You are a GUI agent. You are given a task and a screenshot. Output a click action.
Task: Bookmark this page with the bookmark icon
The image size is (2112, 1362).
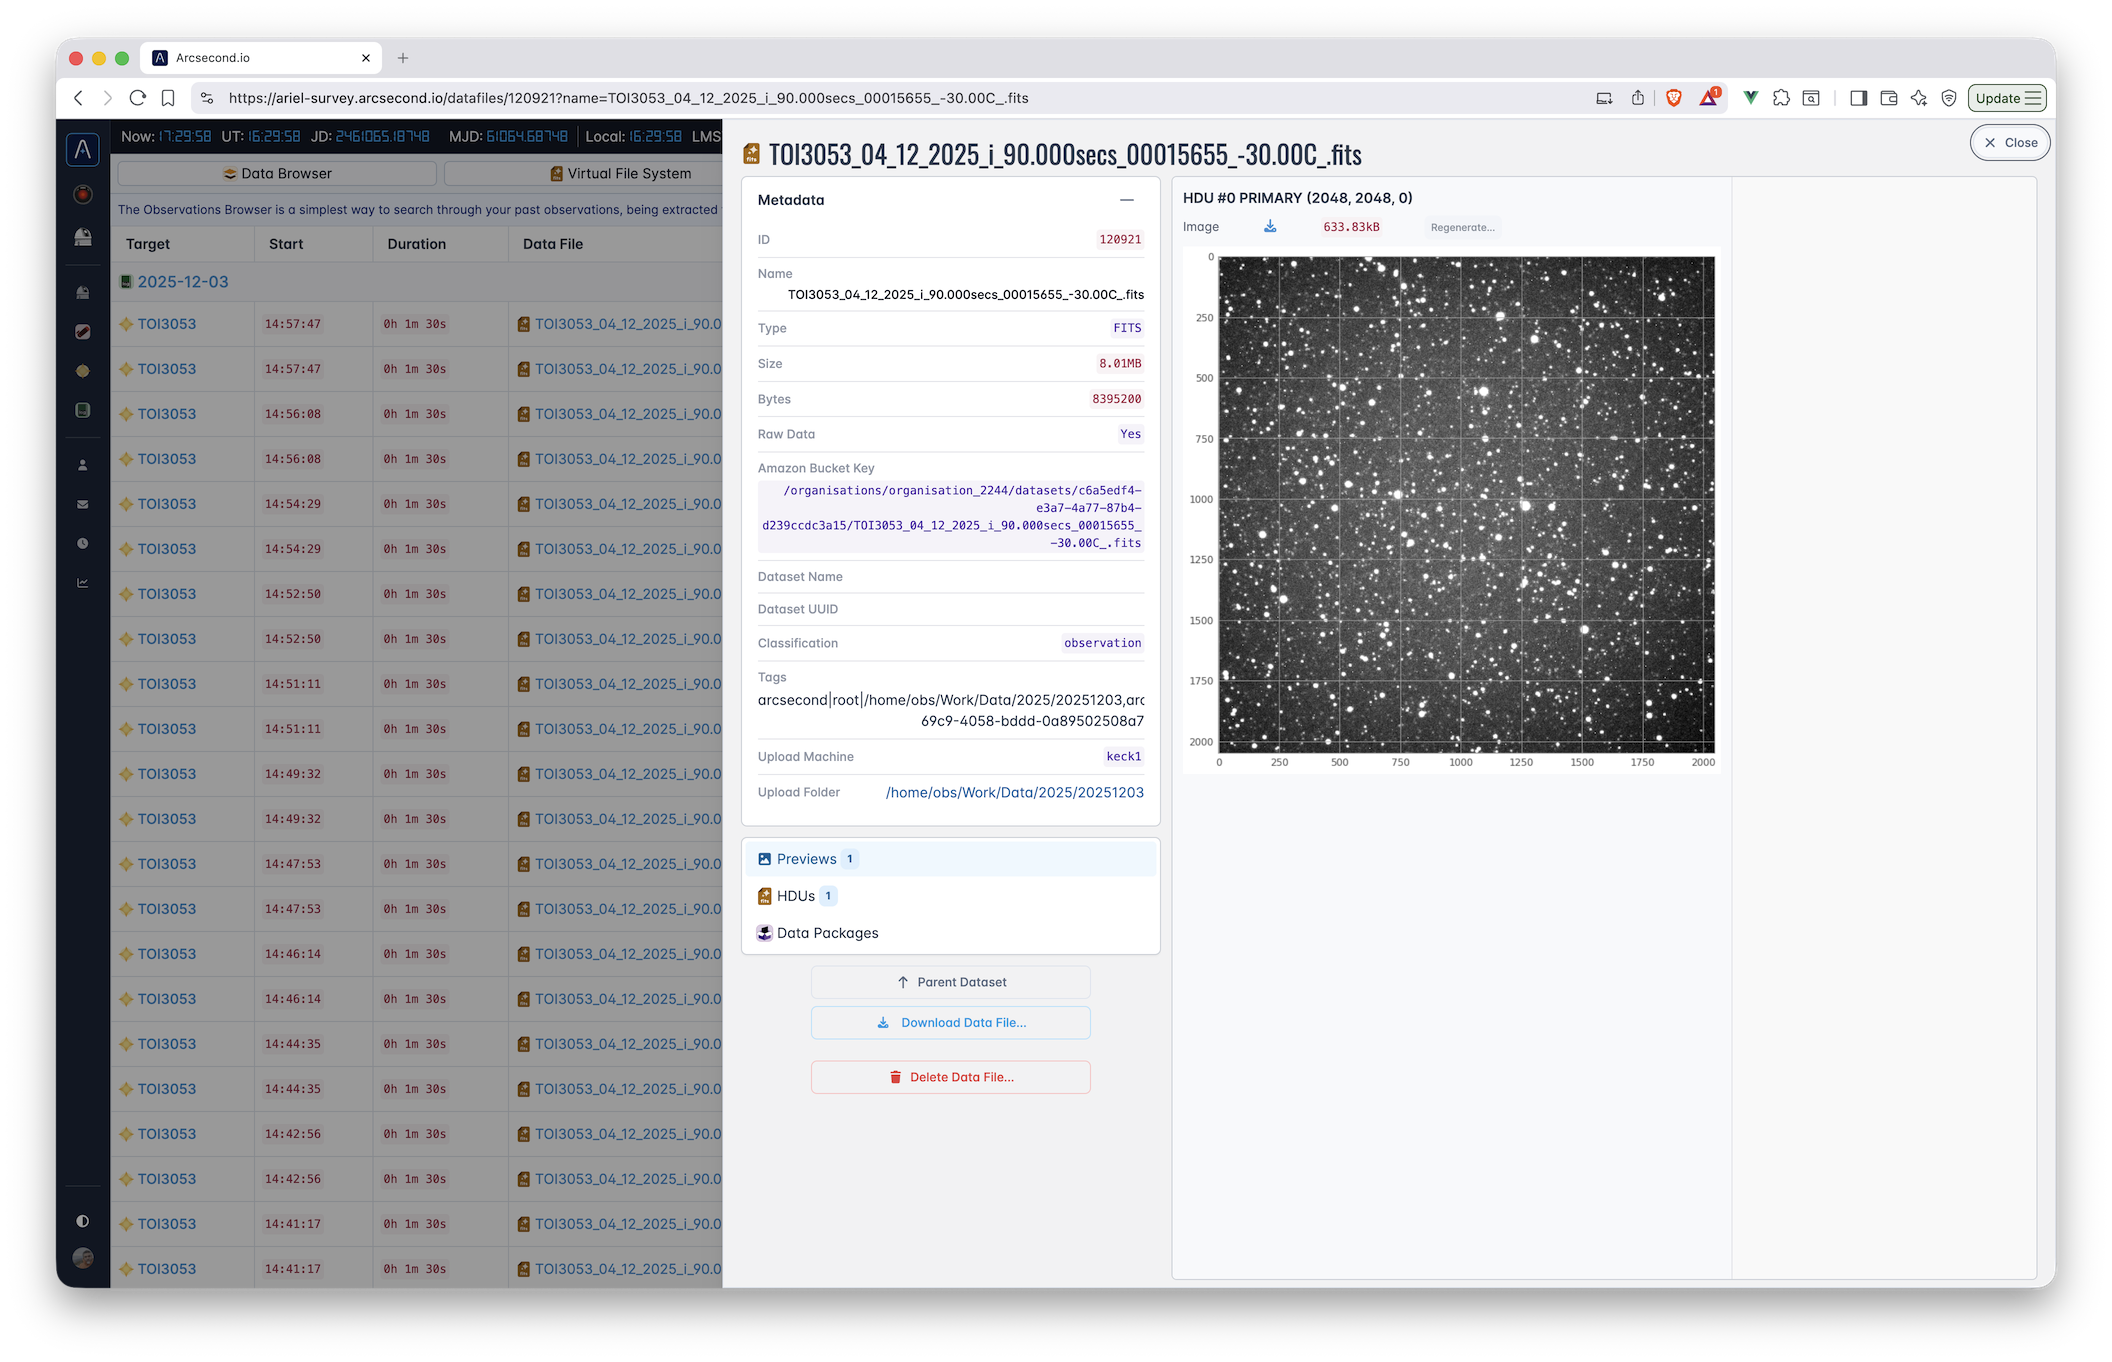168,98
